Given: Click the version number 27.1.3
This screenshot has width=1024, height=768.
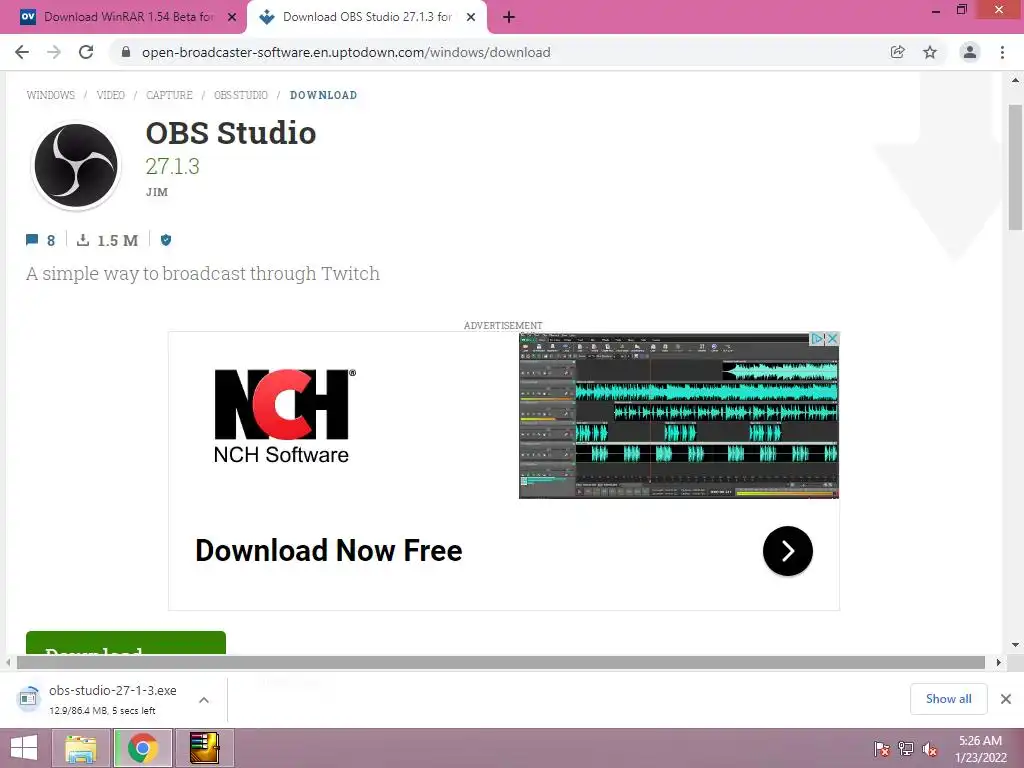Looking at the screenshot, I should (x=172, y=167).
